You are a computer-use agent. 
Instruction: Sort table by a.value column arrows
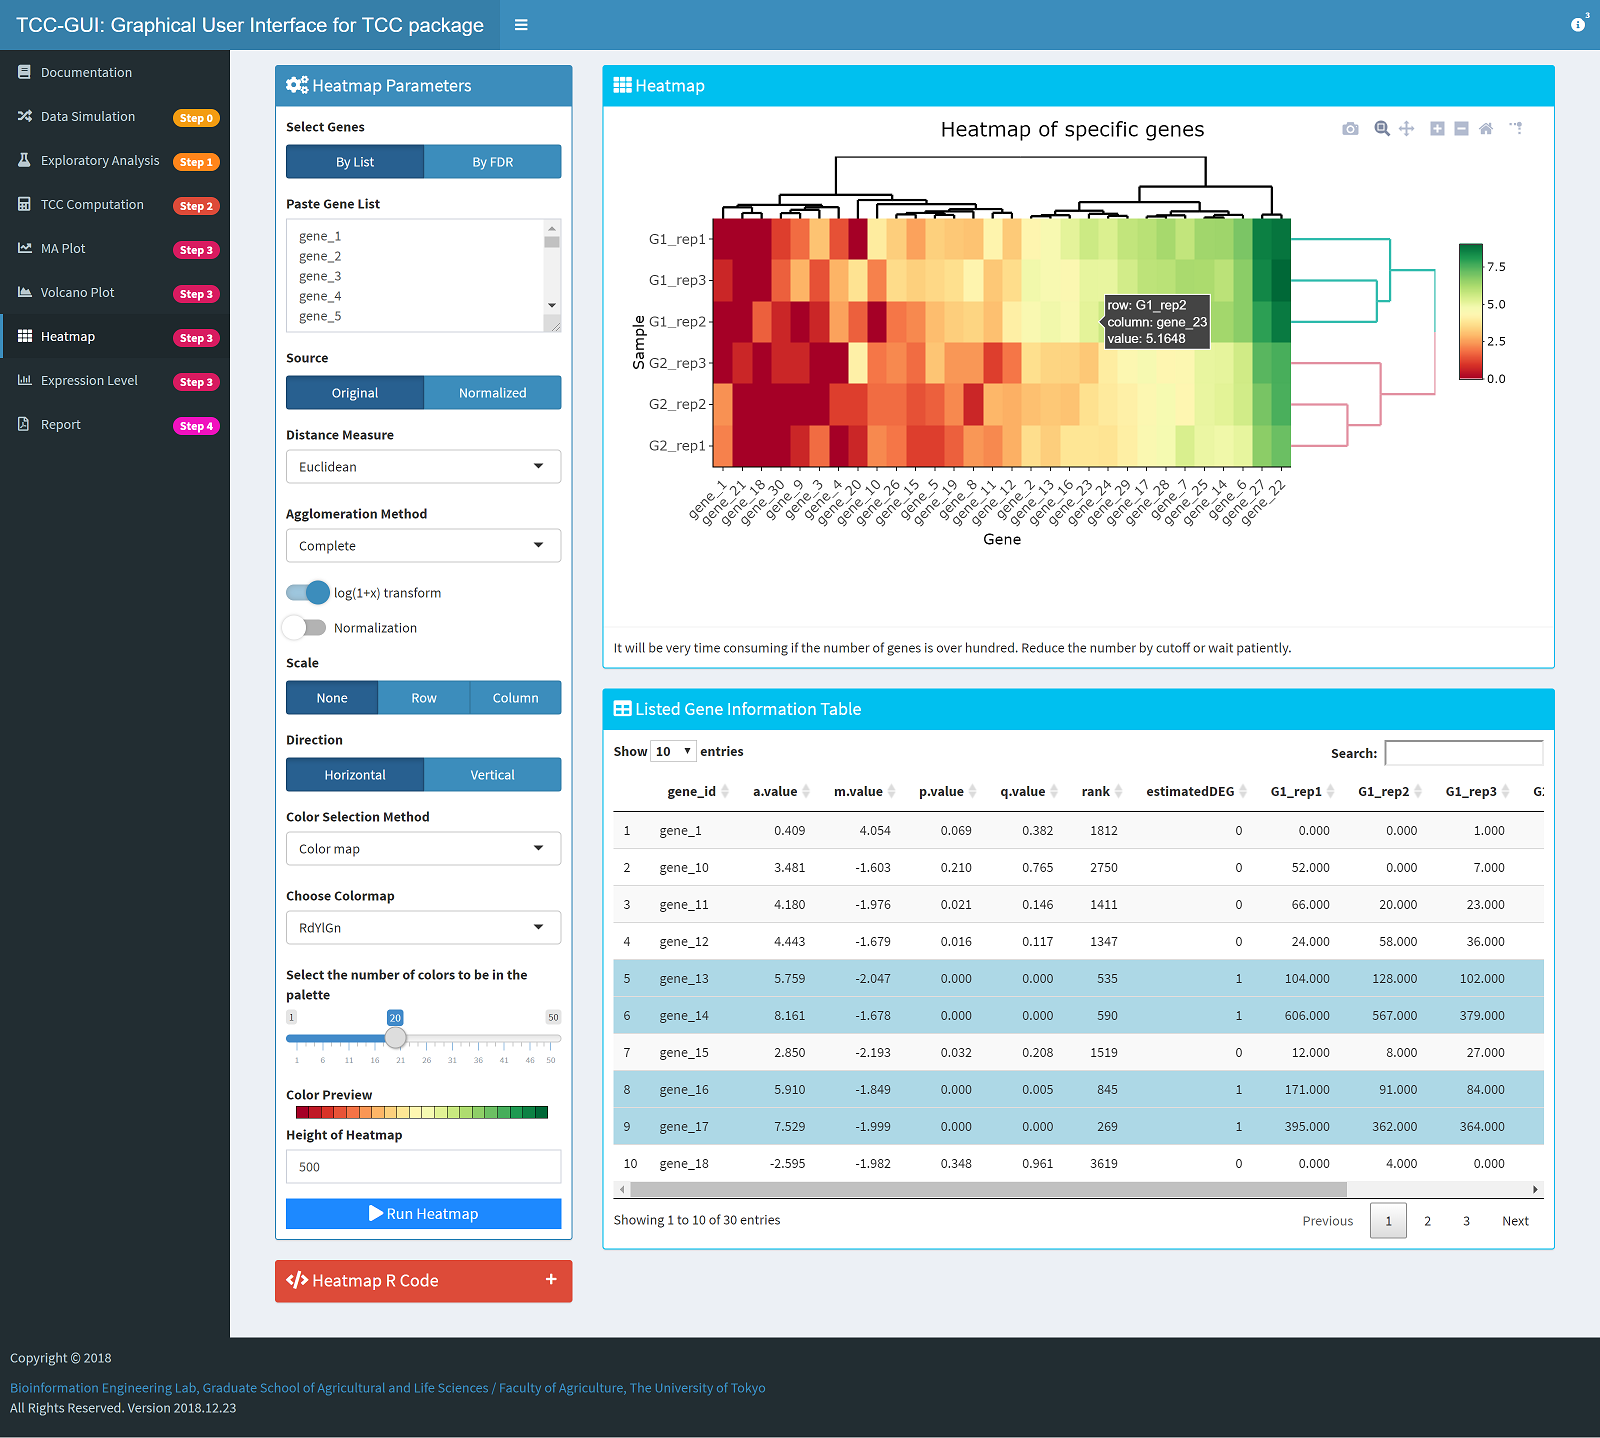[806, 791]
